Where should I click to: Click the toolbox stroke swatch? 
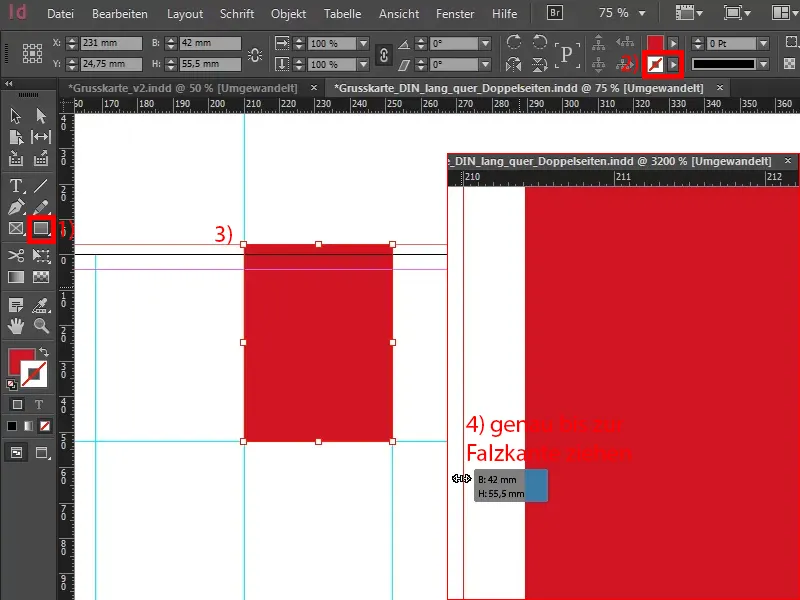(x=34, y=374)
